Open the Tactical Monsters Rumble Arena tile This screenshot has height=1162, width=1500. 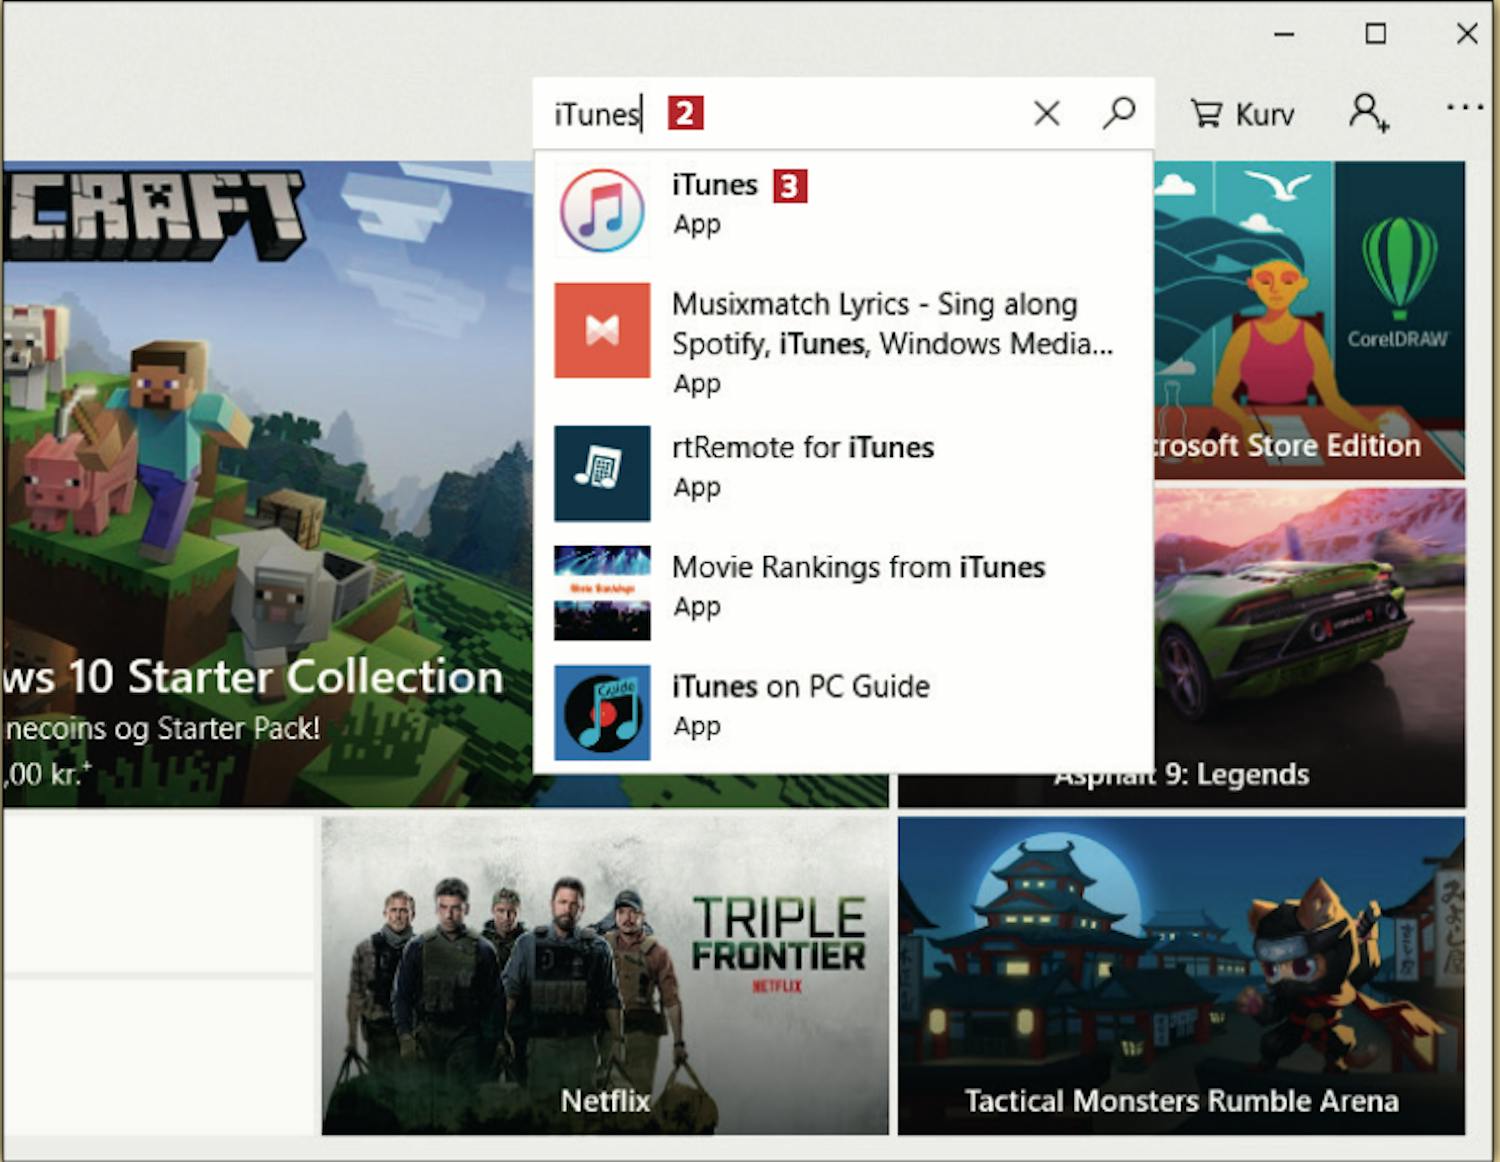coord(1181,975)
